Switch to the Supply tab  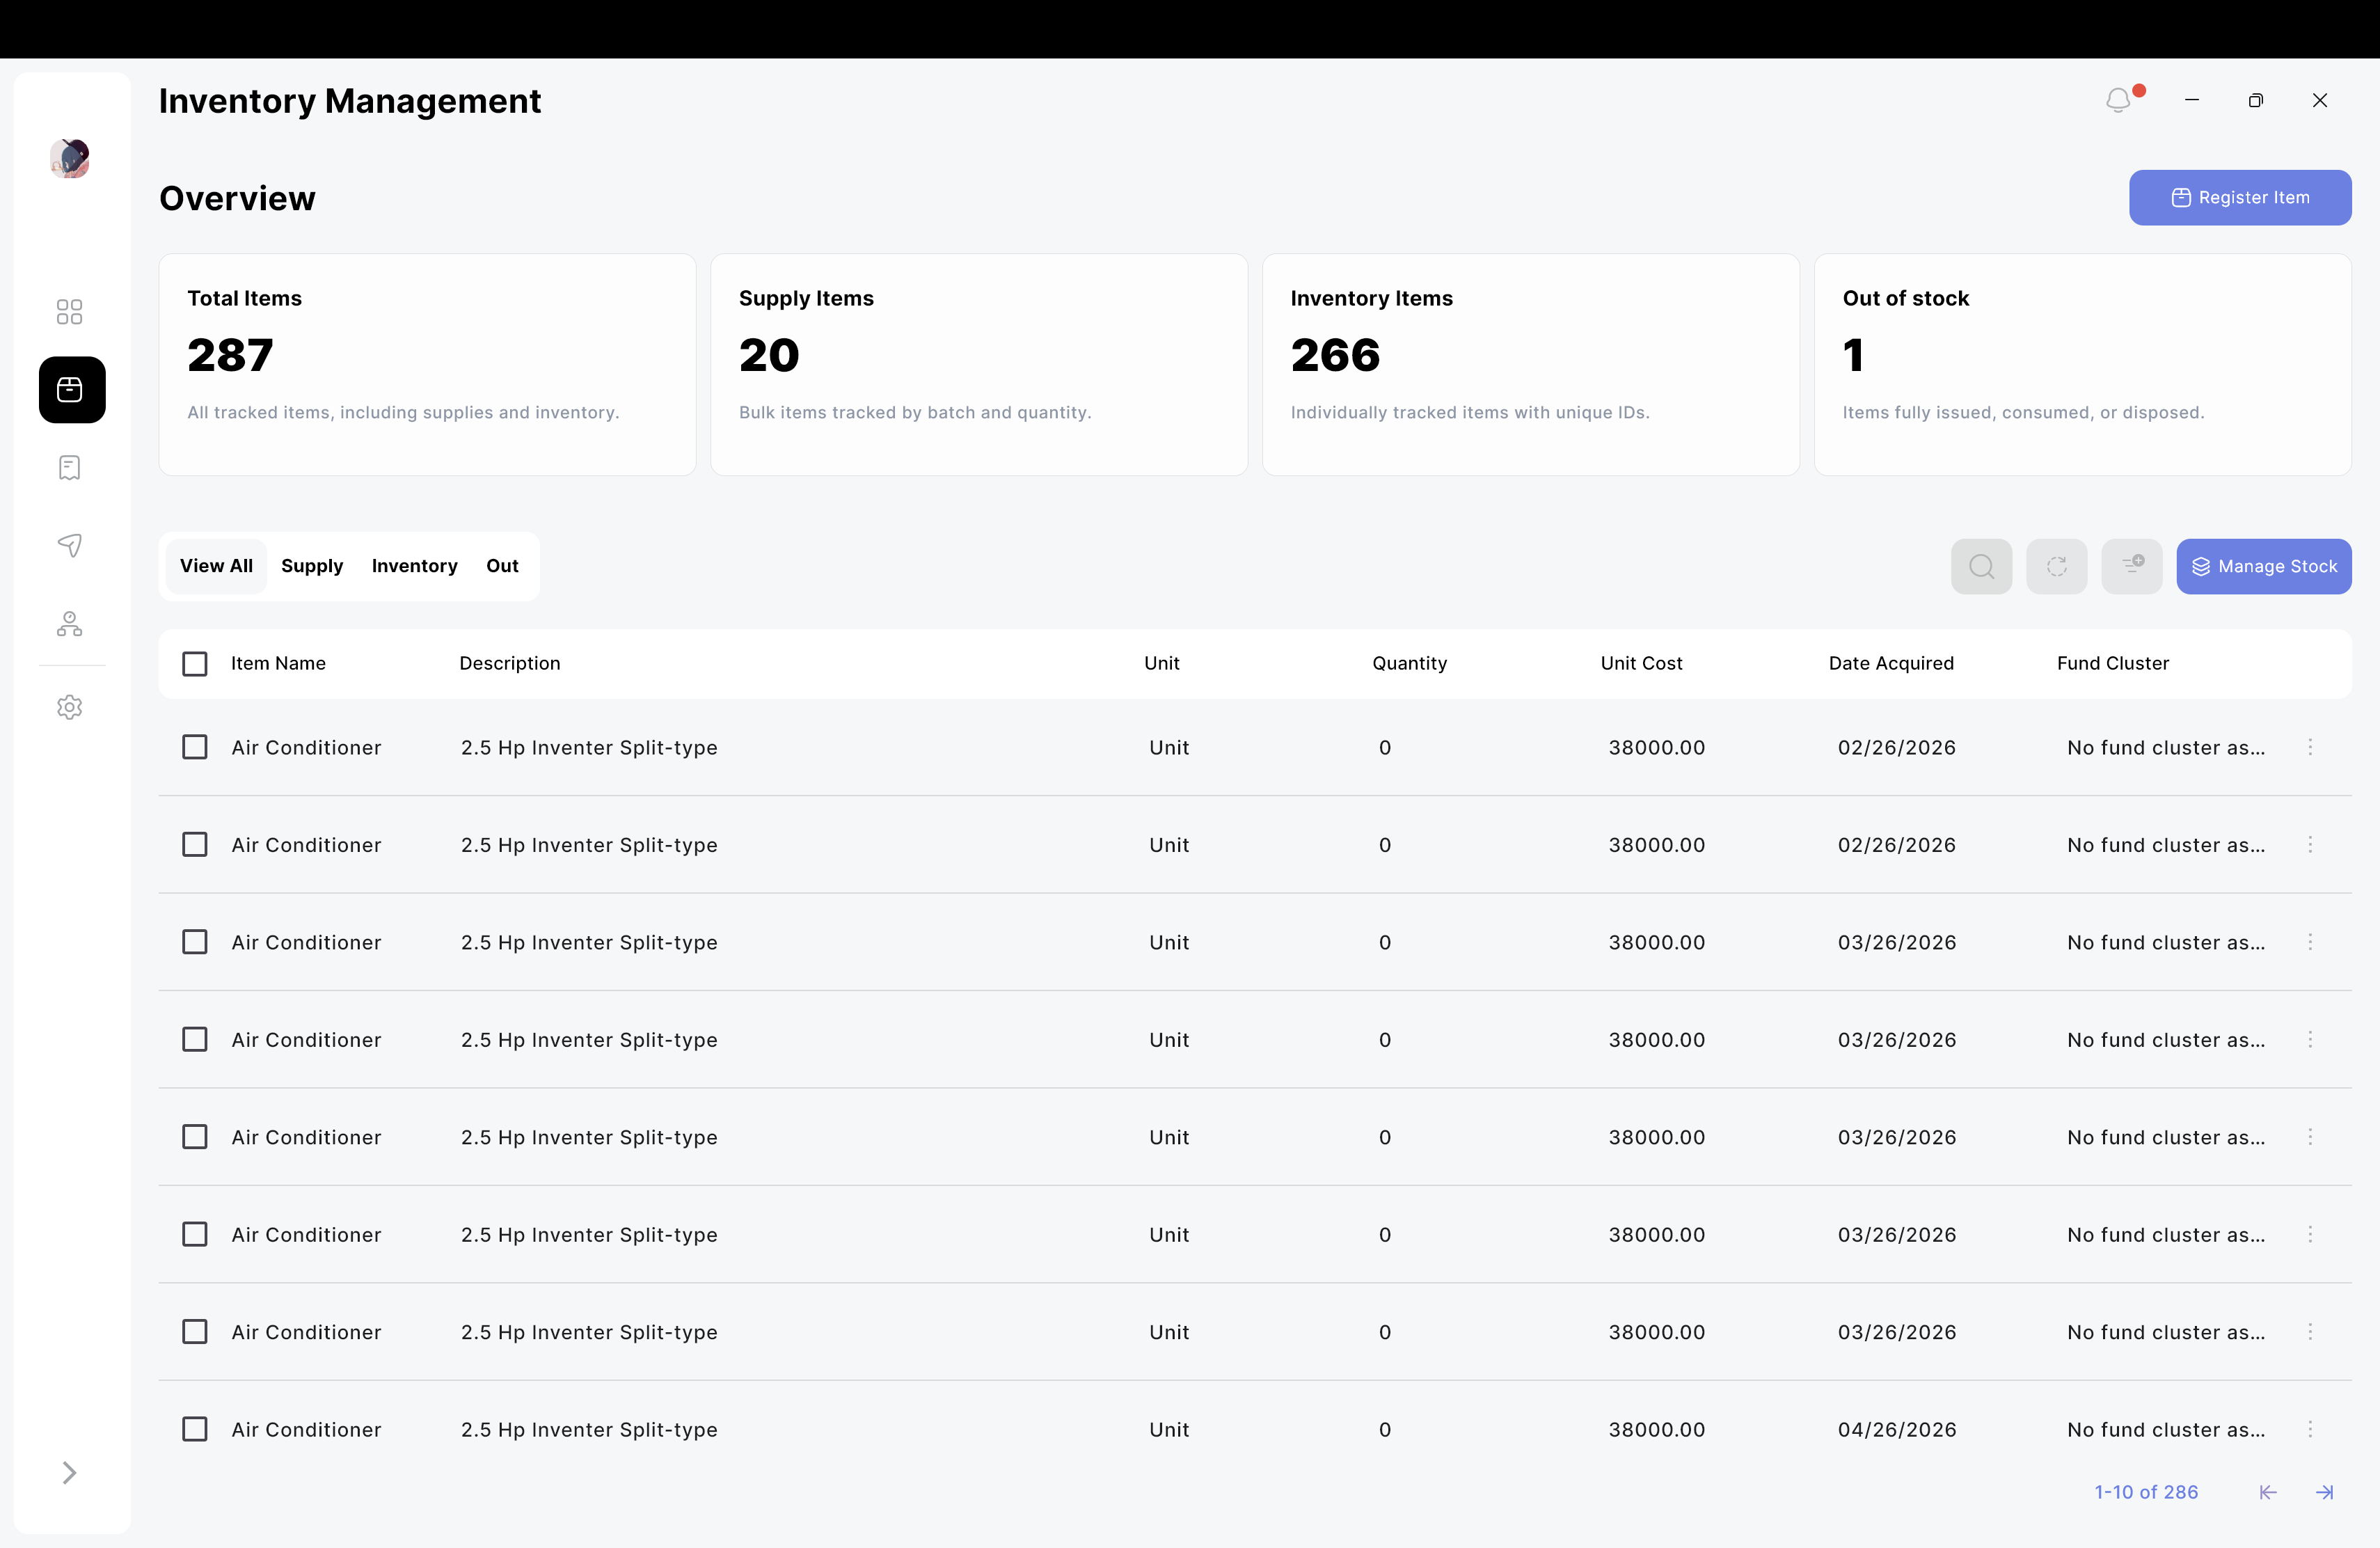312,566
